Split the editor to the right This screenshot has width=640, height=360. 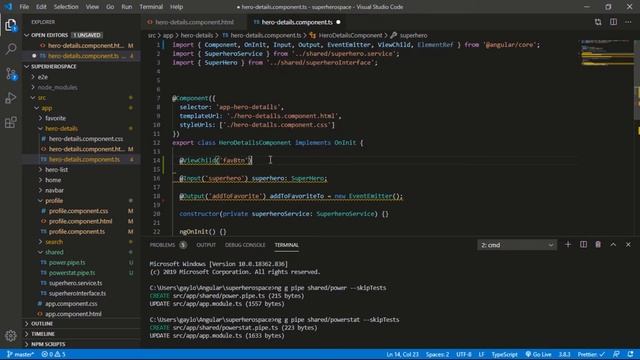click(x=613, y=22)
